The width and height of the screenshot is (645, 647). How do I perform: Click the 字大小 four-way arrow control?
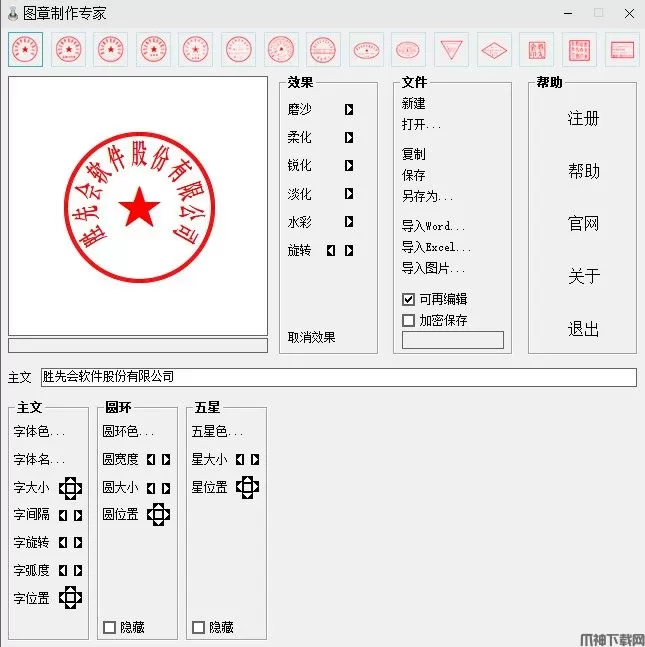coord(71,488)
